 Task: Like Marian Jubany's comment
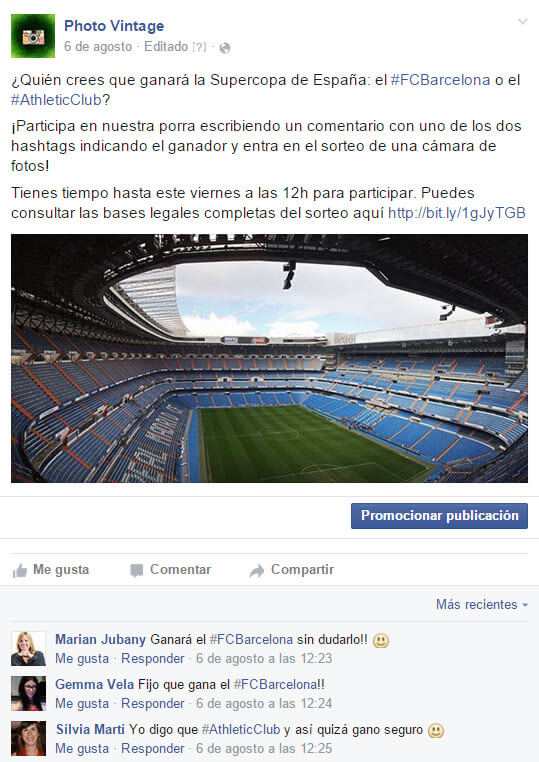tap(82, 658)
